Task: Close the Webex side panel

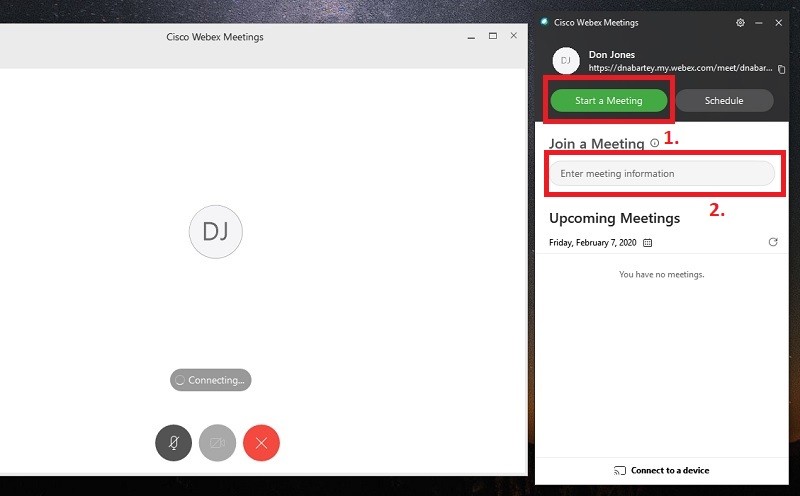Action: 779,22
